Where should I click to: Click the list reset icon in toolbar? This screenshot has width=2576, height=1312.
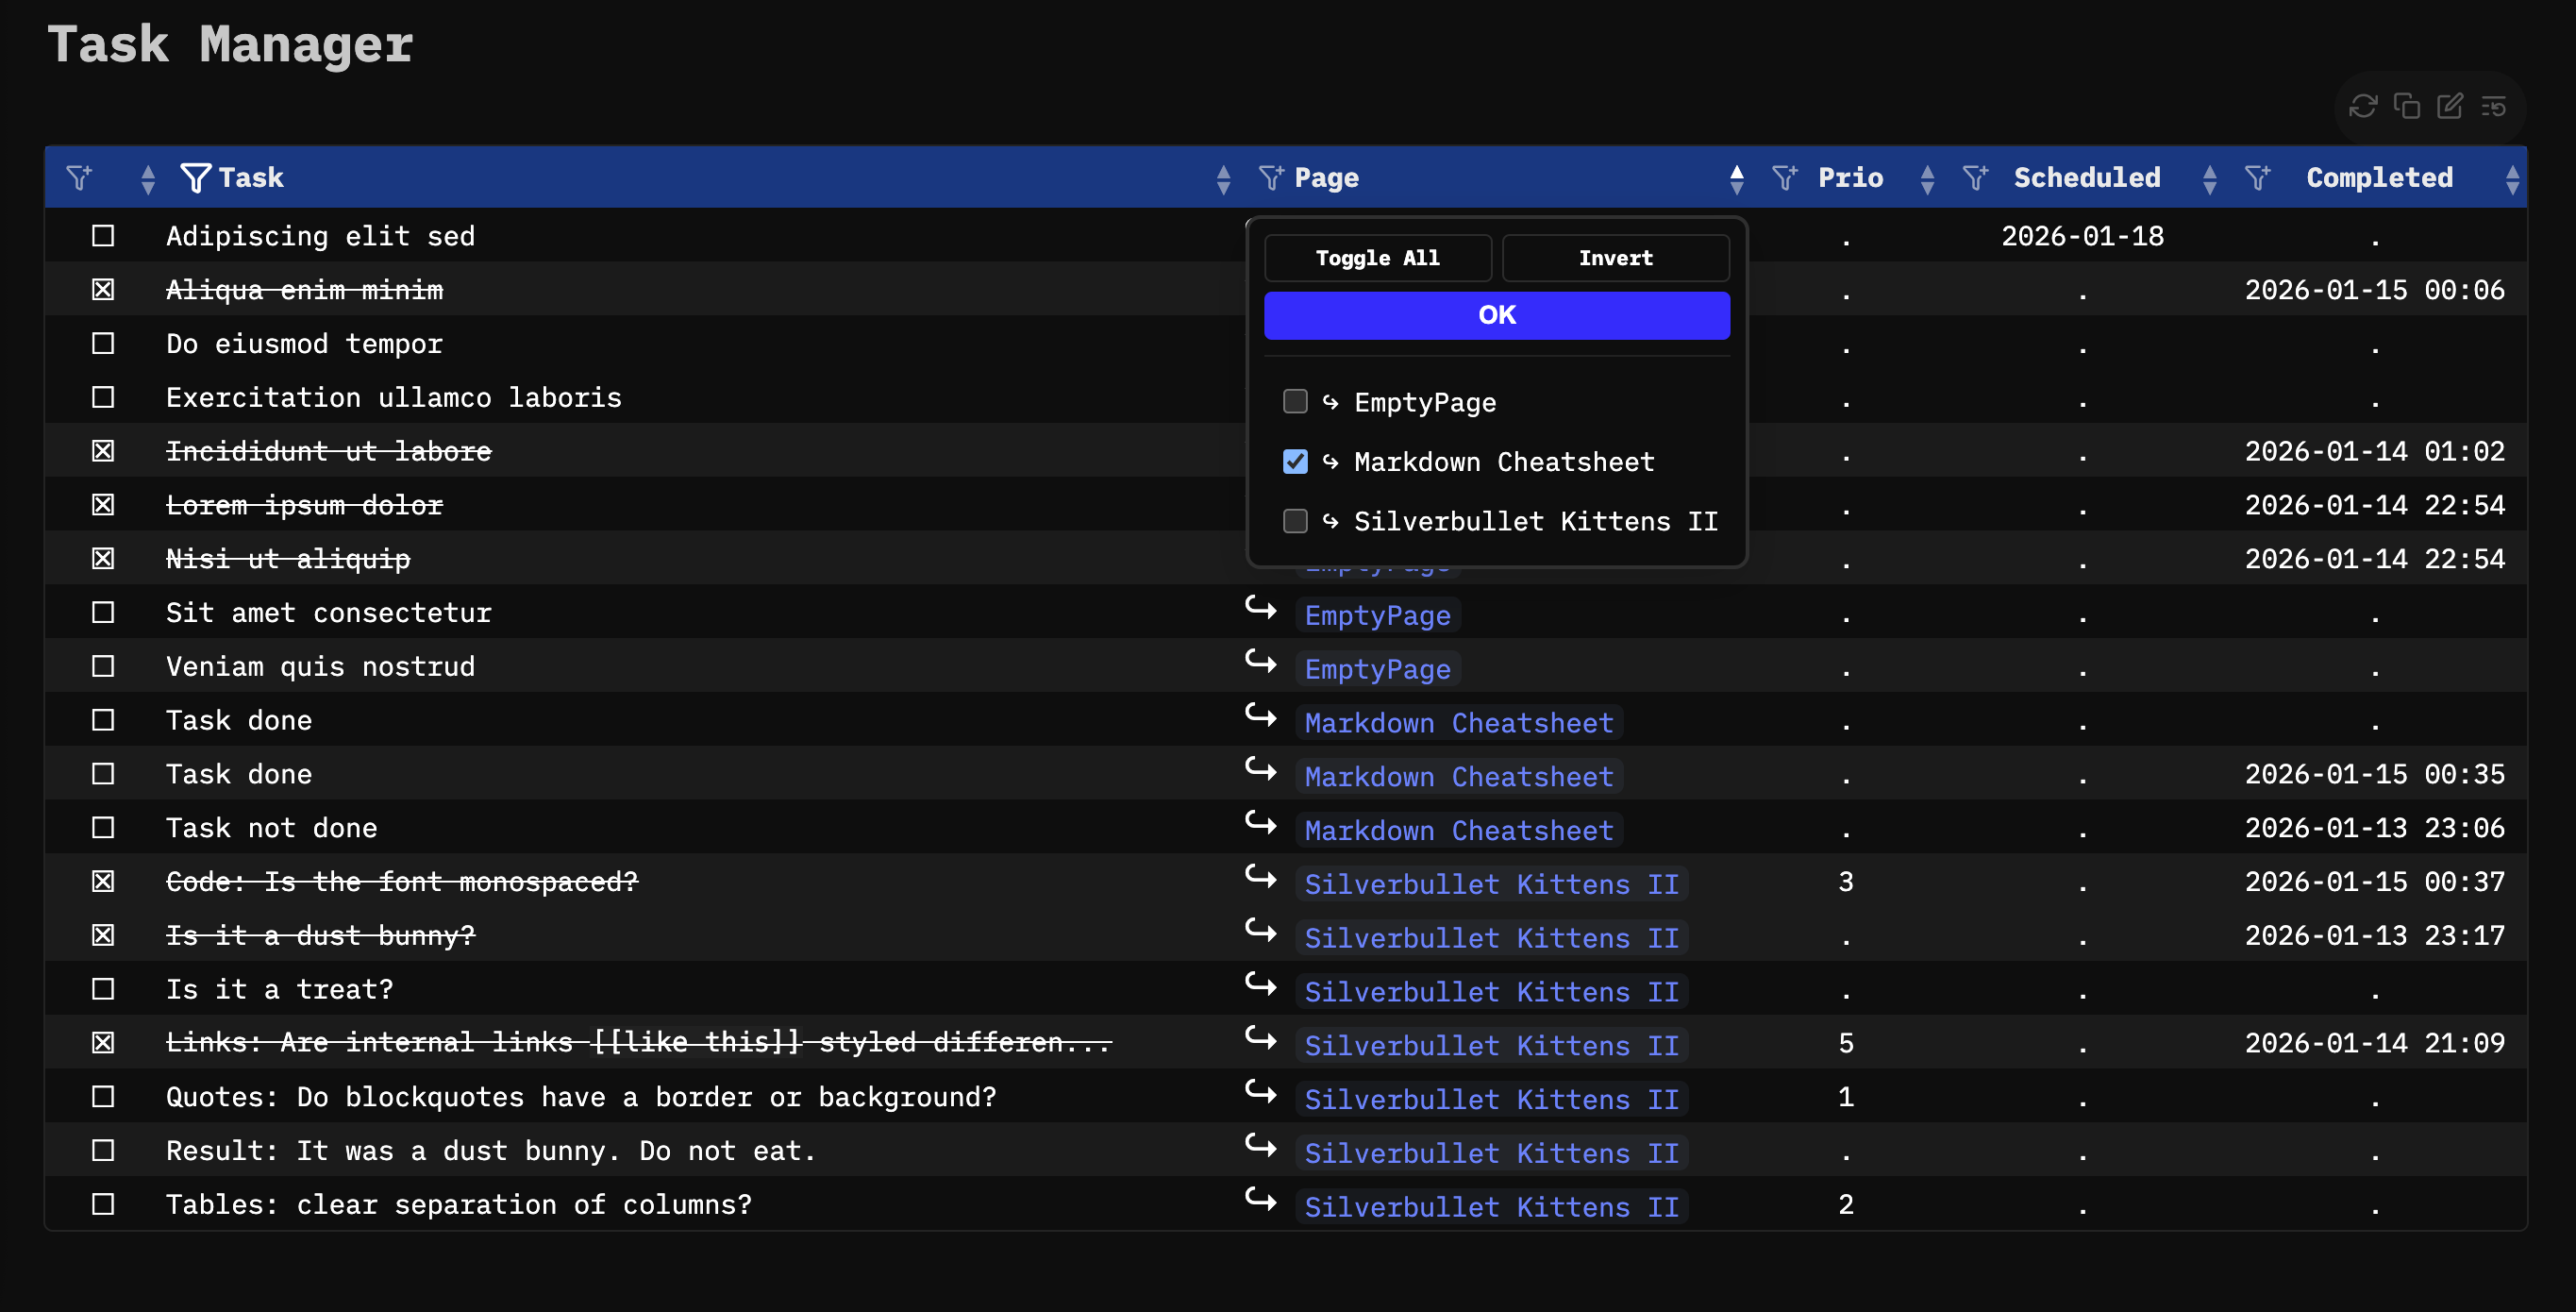coord(2493,106)
